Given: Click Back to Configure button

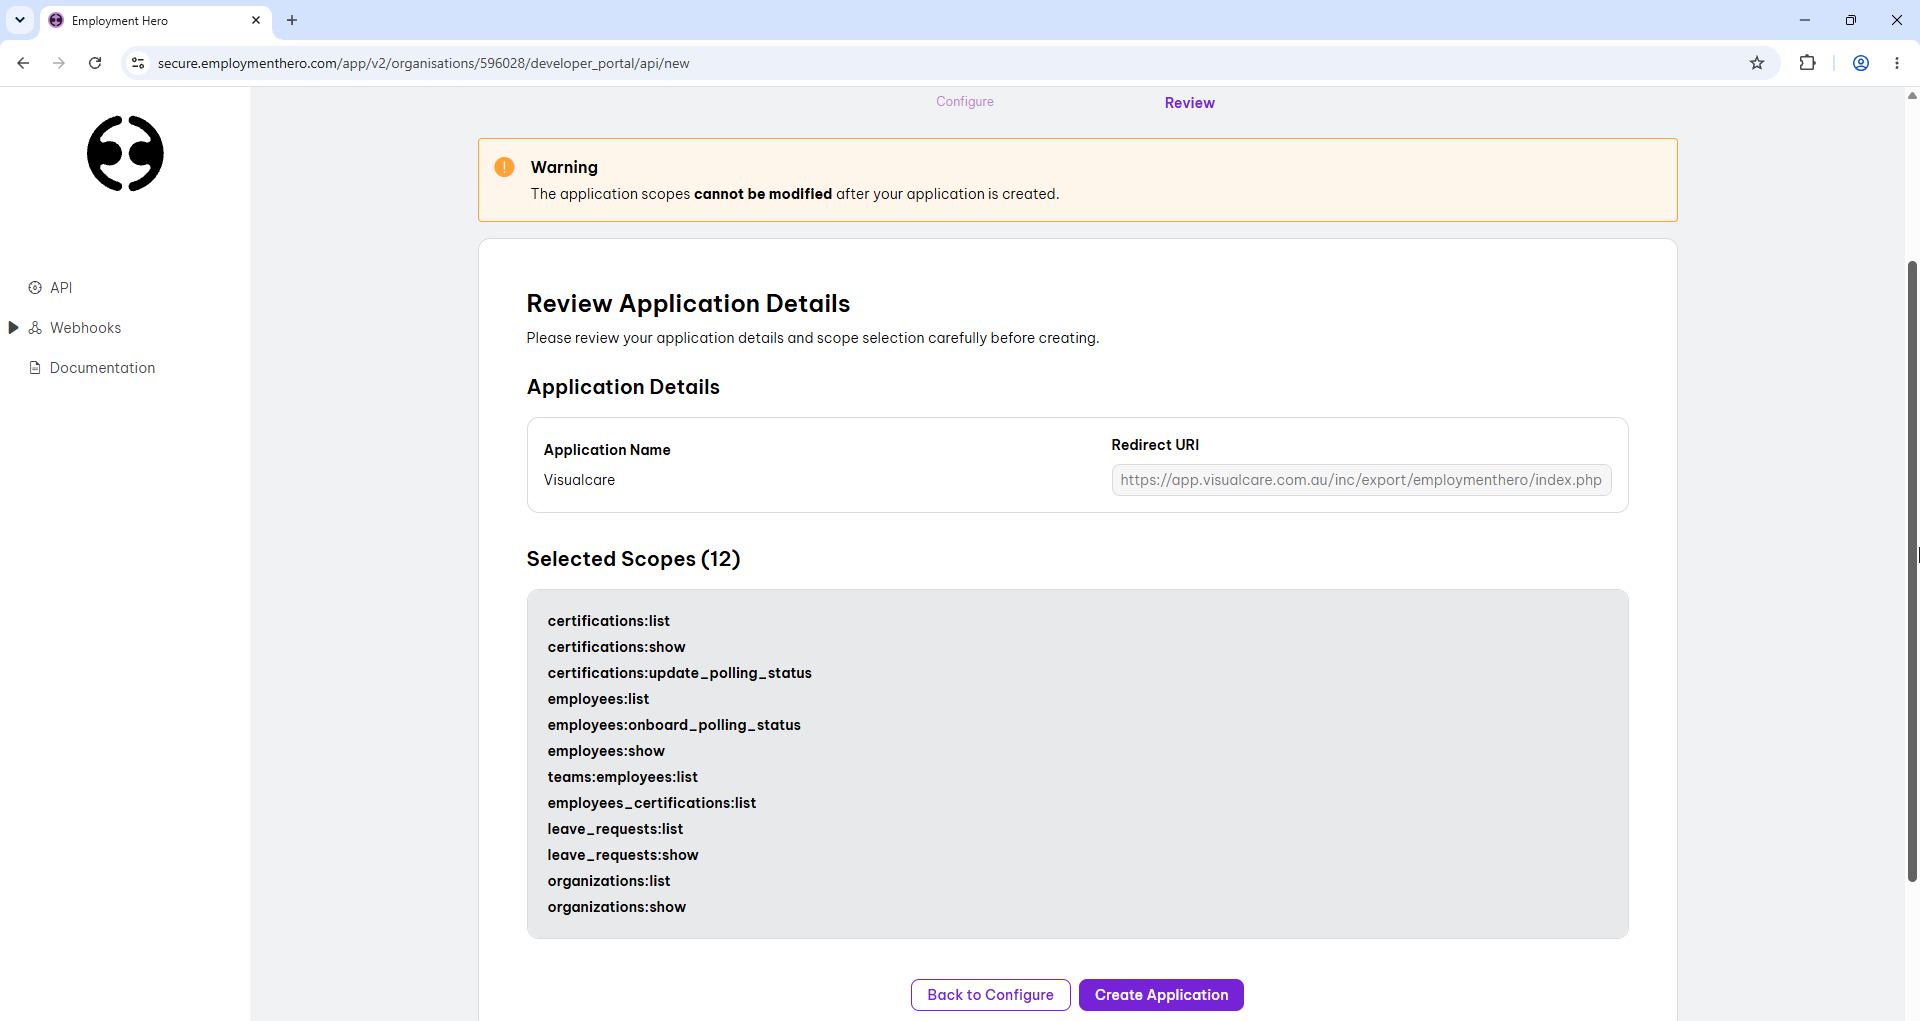Looking at the screenshot, I should tap(991, 995).
